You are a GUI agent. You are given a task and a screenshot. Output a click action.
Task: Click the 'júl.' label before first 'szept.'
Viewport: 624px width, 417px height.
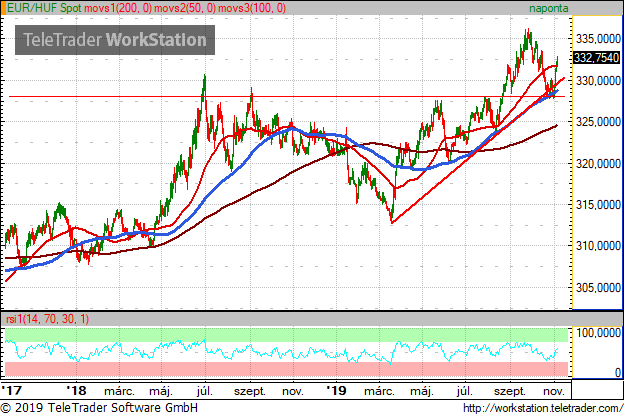(x=205, y=391)
